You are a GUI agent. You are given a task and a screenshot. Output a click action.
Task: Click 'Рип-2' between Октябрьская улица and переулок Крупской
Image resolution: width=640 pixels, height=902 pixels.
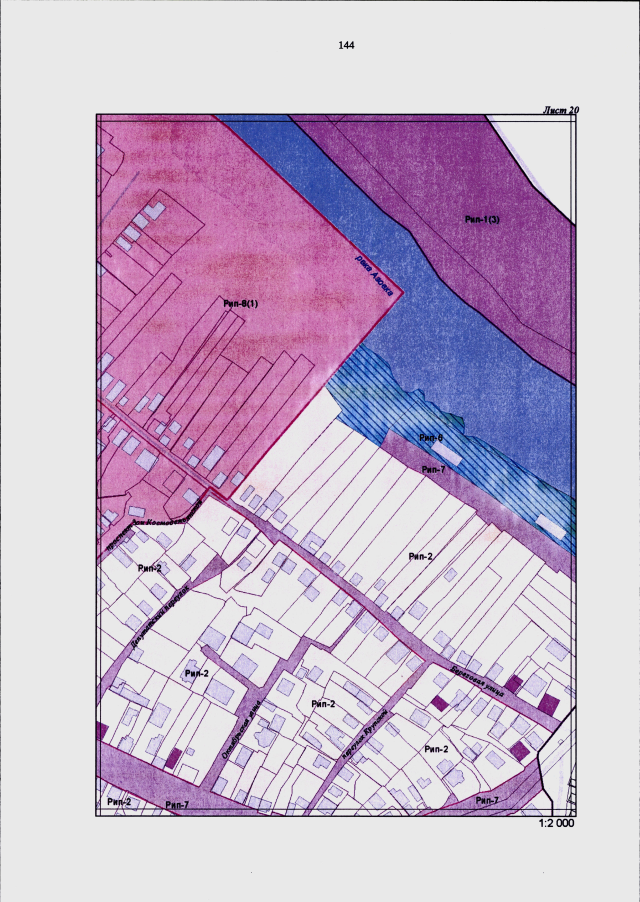[323, 704]
